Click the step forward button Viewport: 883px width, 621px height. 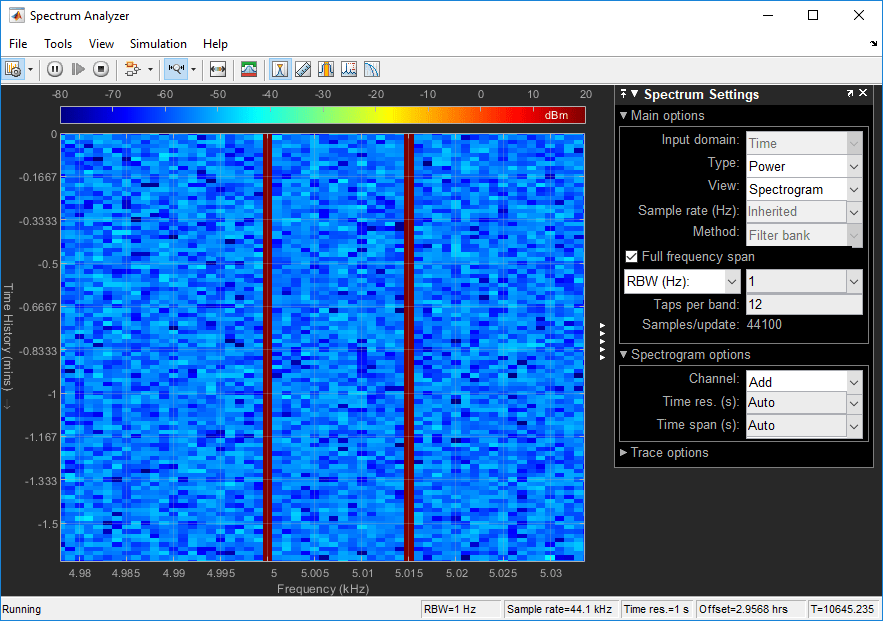pyautogui.click(x=78, y=69)
